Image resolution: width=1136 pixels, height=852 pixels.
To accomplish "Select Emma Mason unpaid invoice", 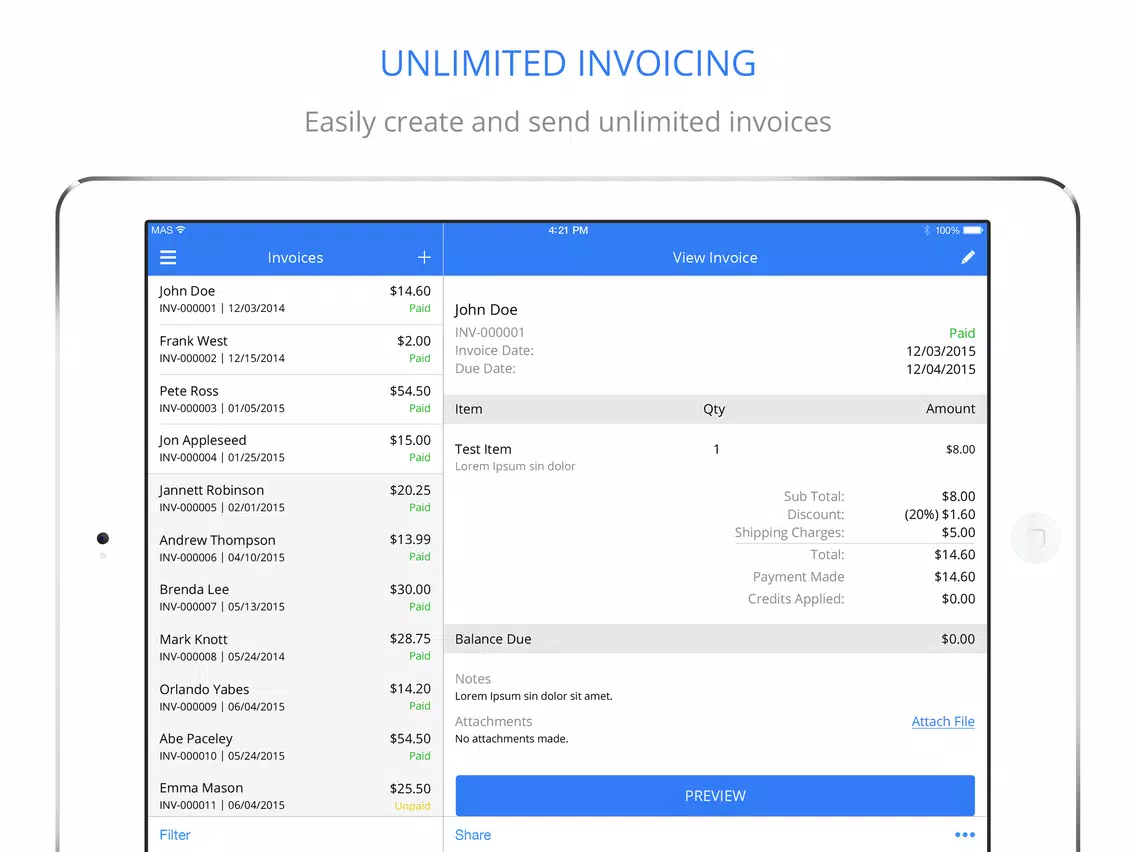I will 295,796.
